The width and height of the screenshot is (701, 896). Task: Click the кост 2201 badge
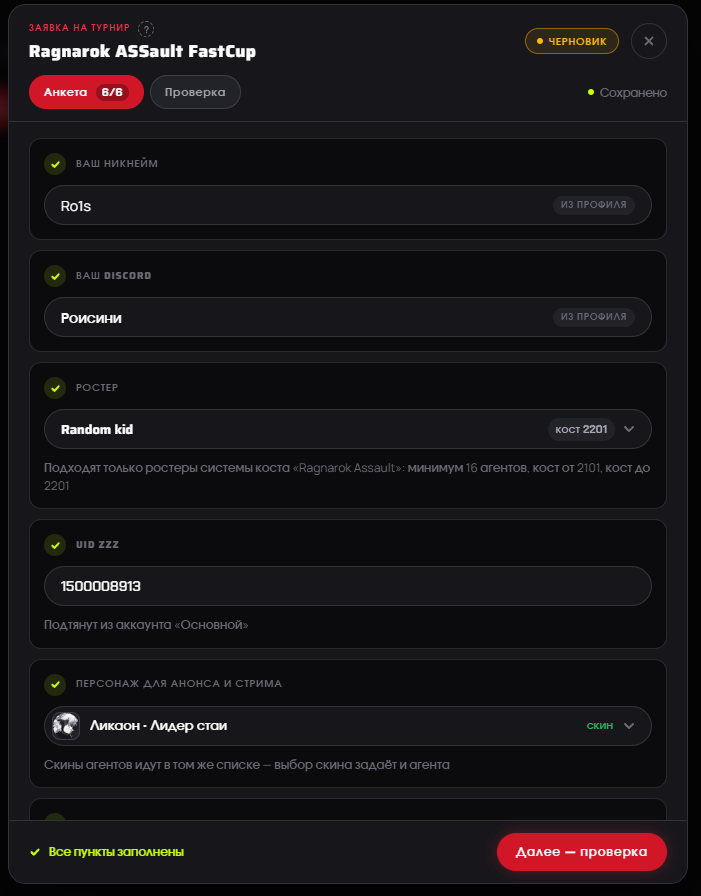581,429
